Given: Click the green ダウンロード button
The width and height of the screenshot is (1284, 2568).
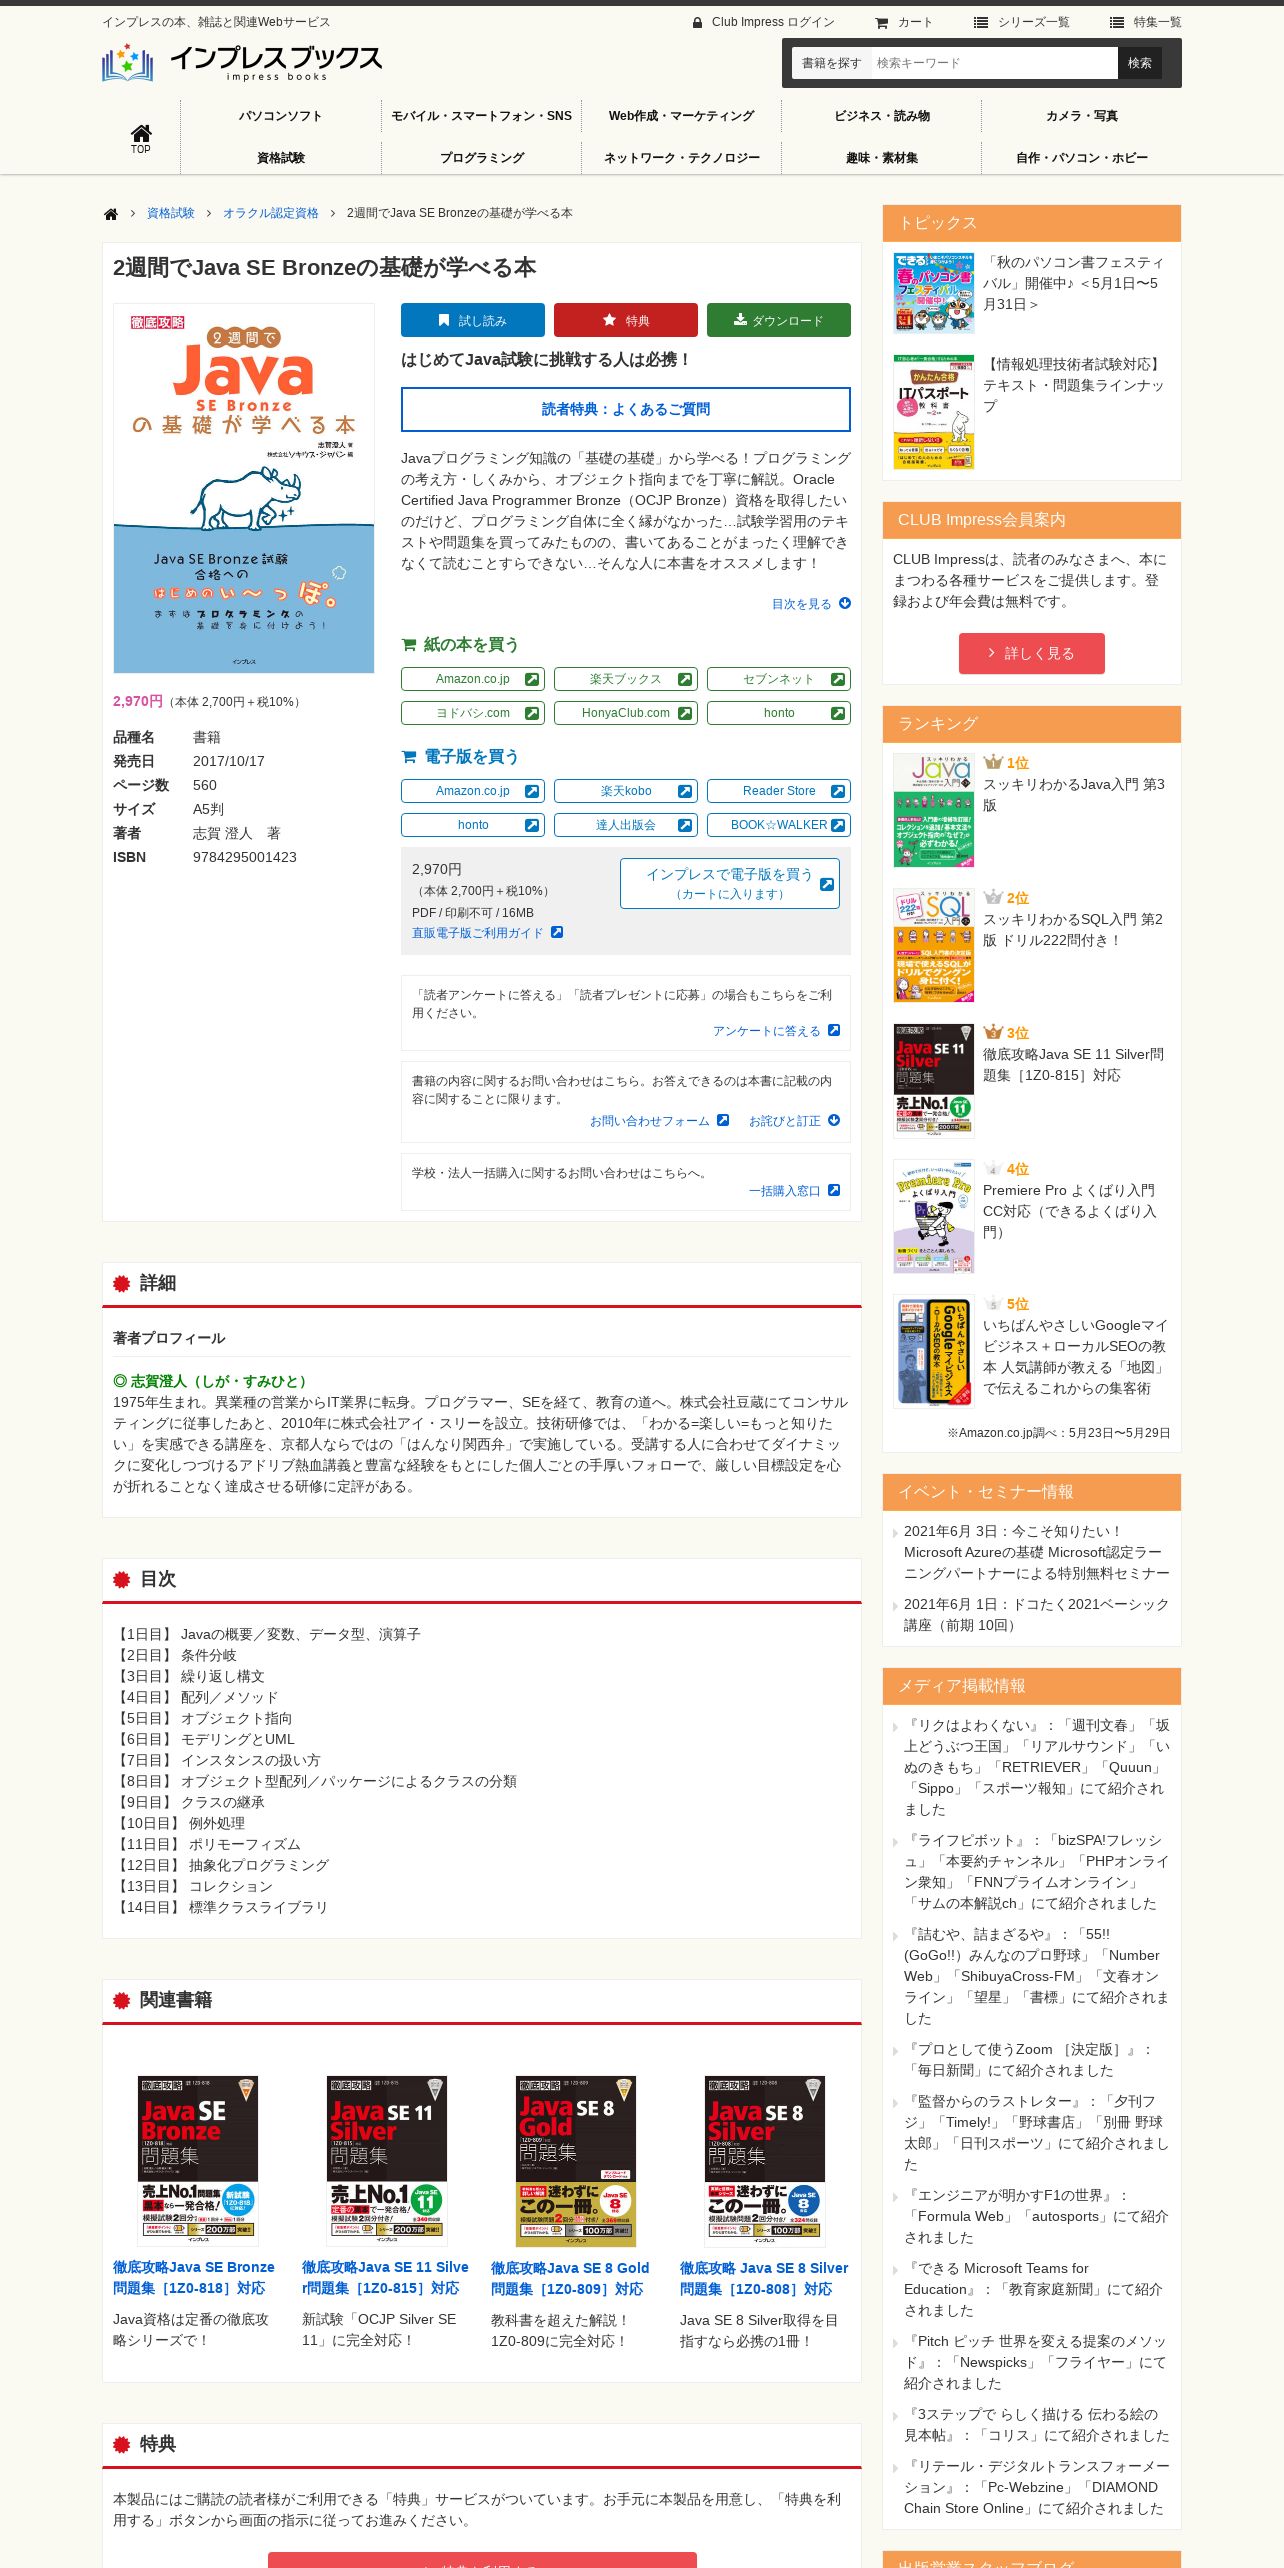Looking at the screenshot, I should click(779, 320).
